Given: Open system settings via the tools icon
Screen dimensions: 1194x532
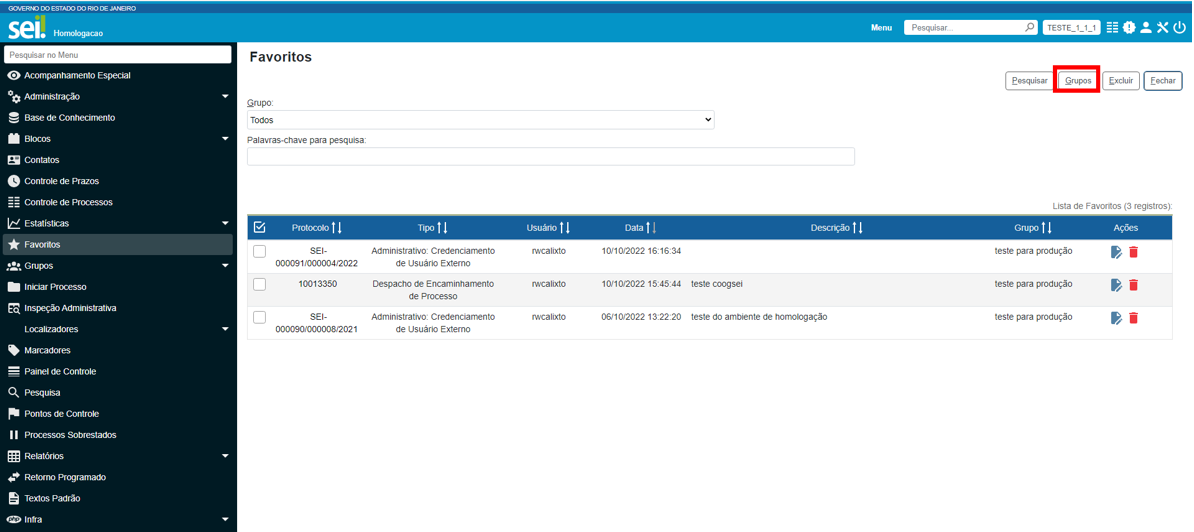Looking at the screenshot, I should tap(1163, 28).
